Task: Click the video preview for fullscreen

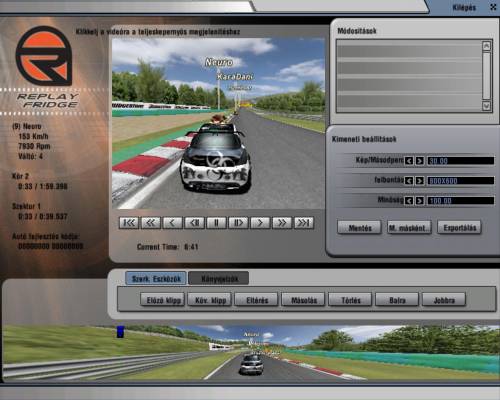Action: click(x=218, y=123)
